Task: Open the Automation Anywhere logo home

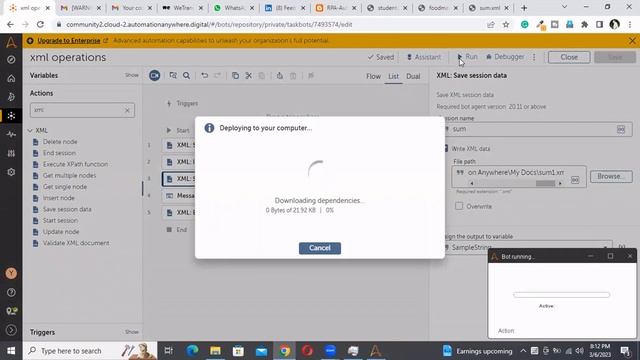Action: (11, 42)
